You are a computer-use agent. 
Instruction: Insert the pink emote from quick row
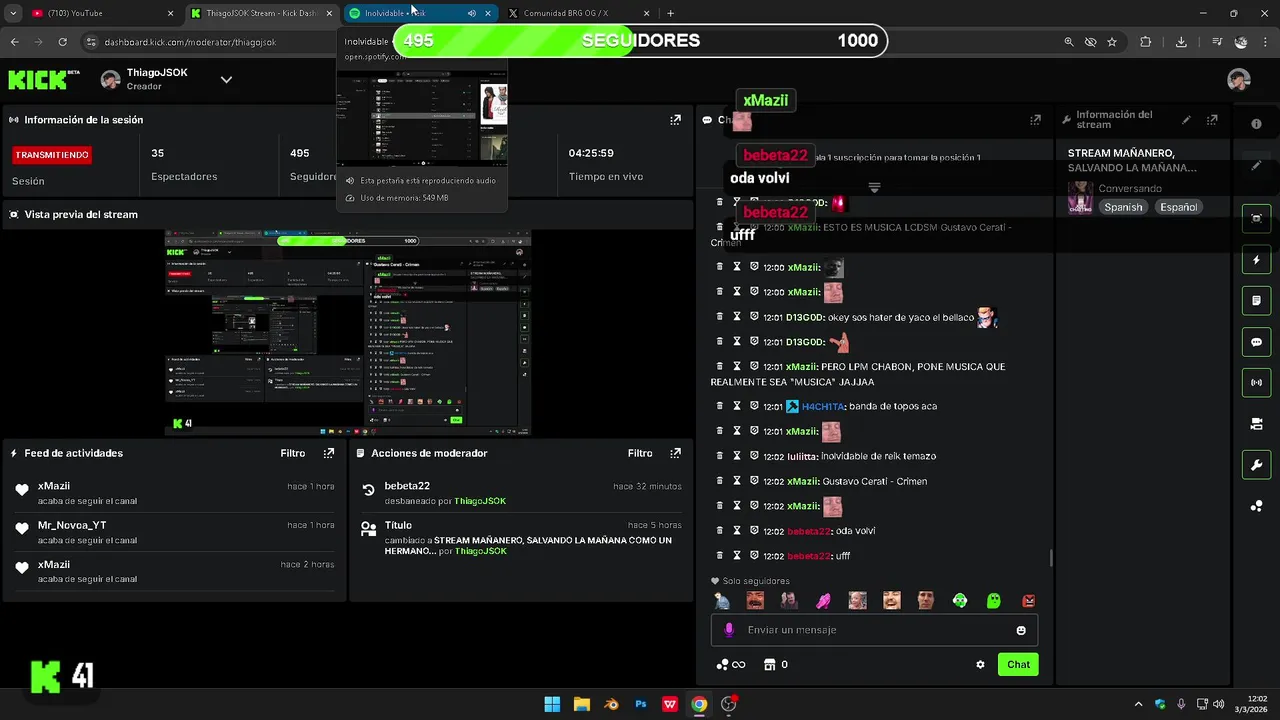[x=823, y=601]
